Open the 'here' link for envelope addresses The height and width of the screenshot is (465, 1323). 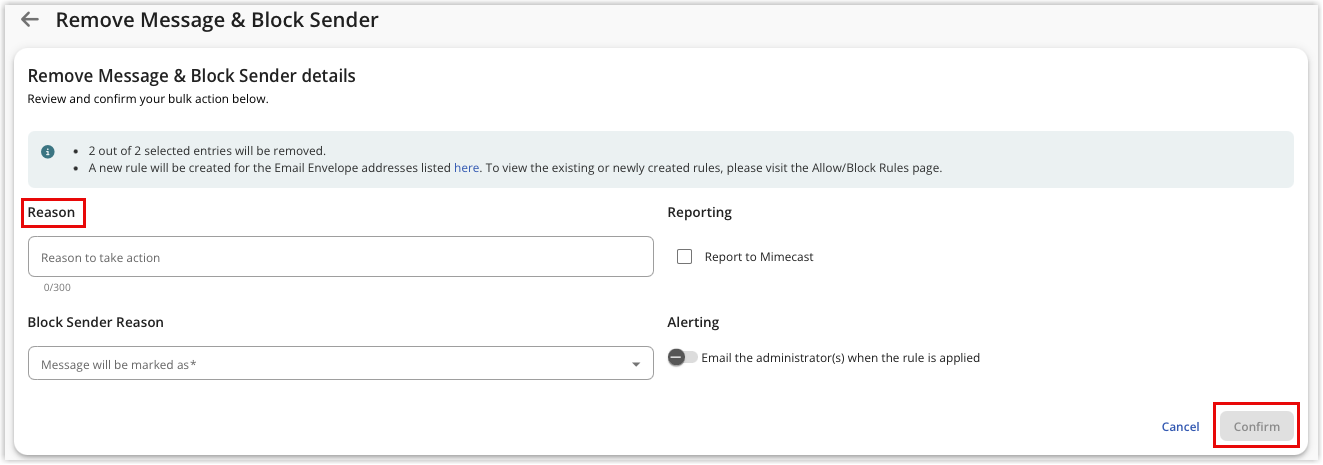[467, 168]
